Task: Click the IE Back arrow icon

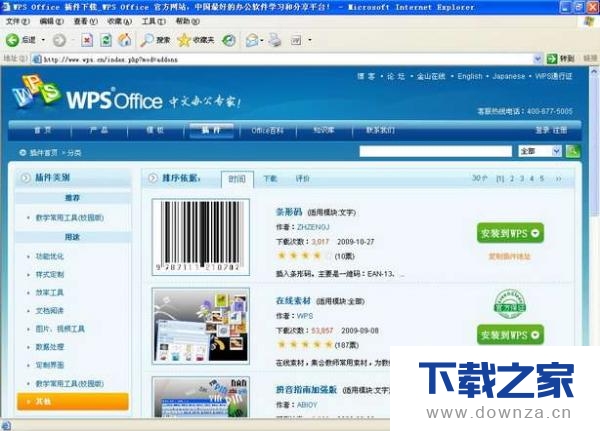Action: click(12, 40)
